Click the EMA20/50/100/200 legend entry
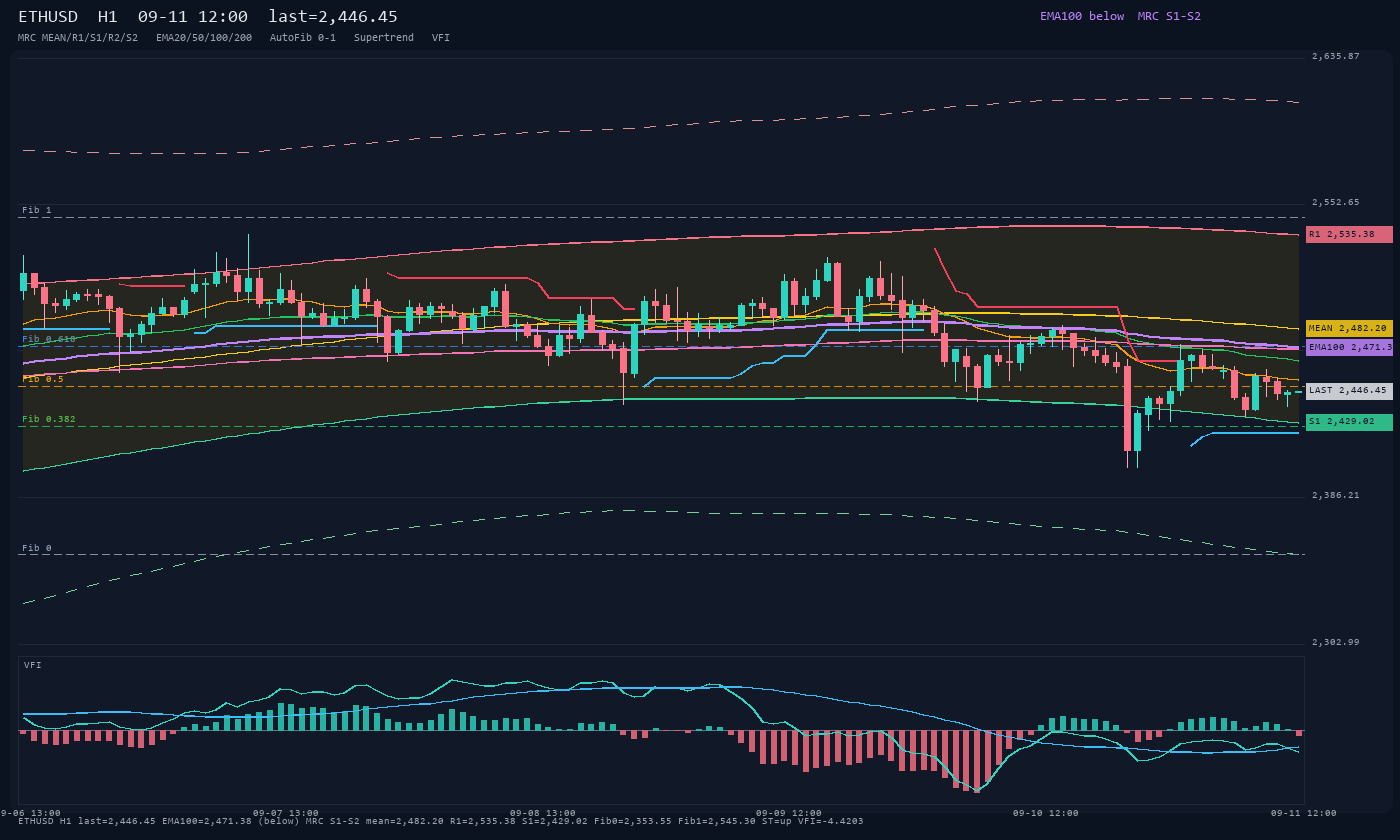Image resolution: width=1400 pixels, height=840 pixels. 204,37
